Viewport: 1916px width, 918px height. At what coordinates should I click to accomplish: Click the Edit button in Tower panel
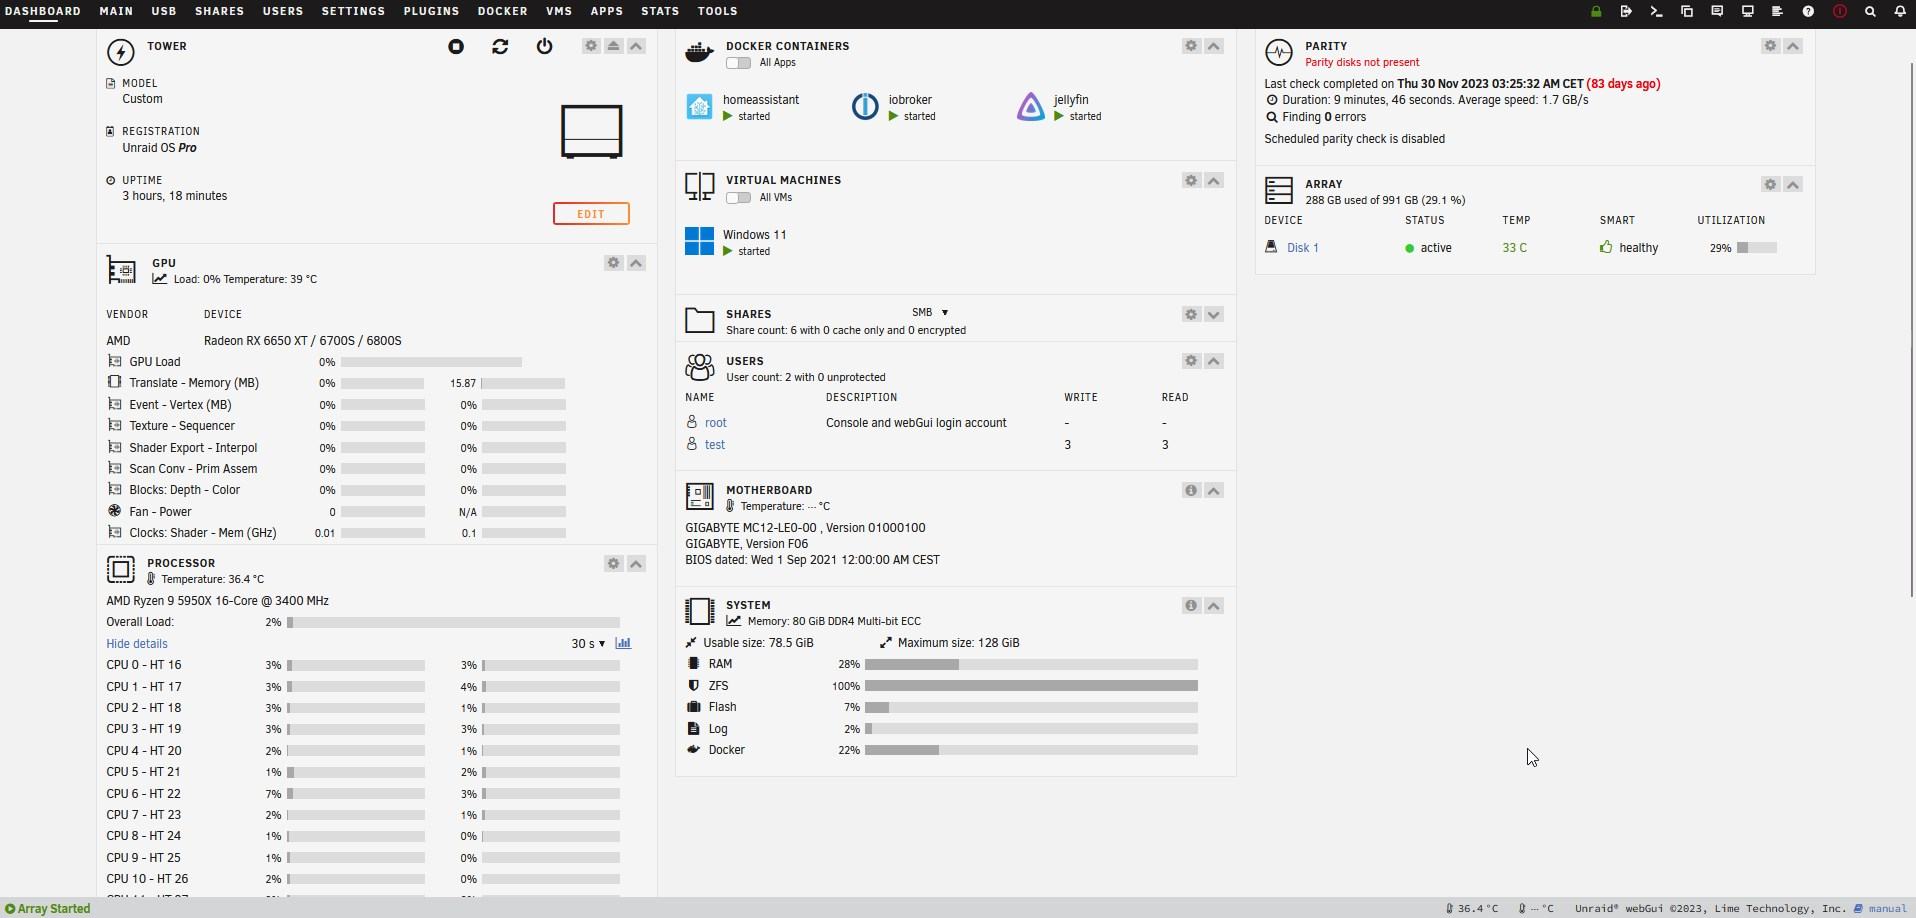click(x=591, y=214)
